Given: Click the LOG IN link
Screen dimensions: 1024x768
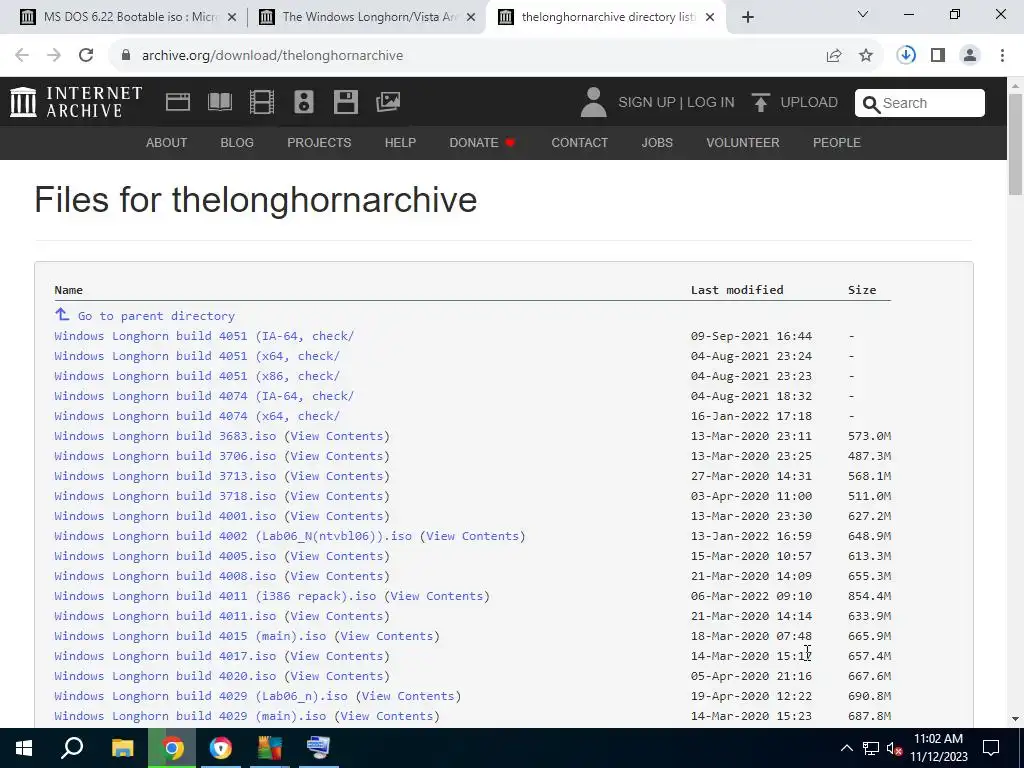Looking at the screenshot, I should coord(711,103).
